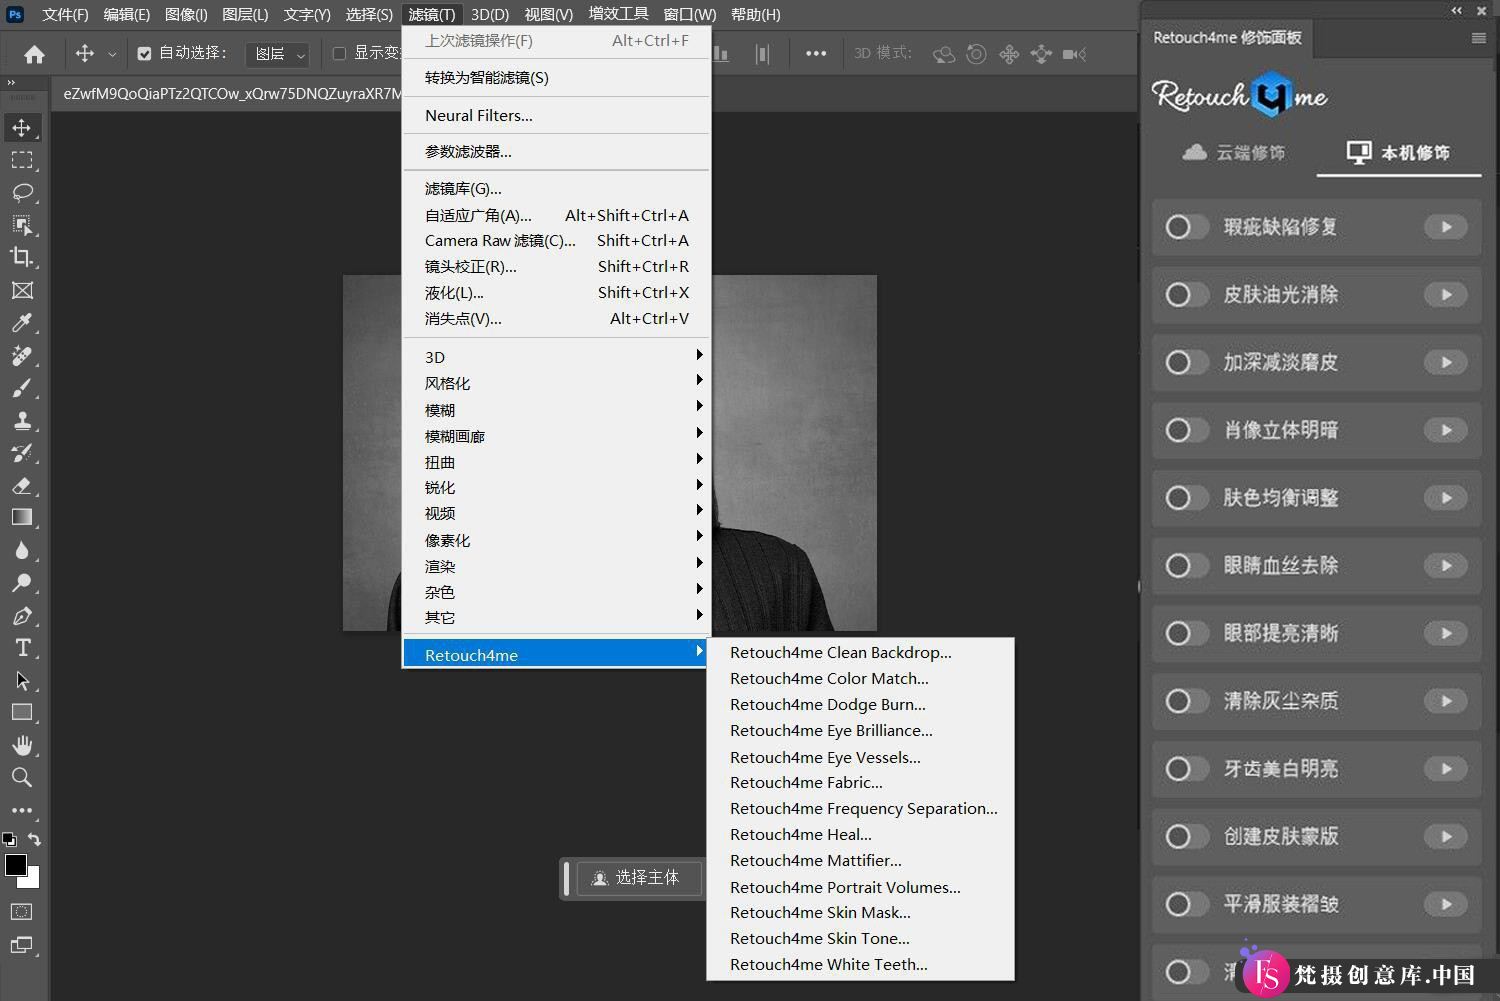Open the Edit Toolbar three-dots icon
This screenshot has height=1001, width=1500.
(22, 810)
